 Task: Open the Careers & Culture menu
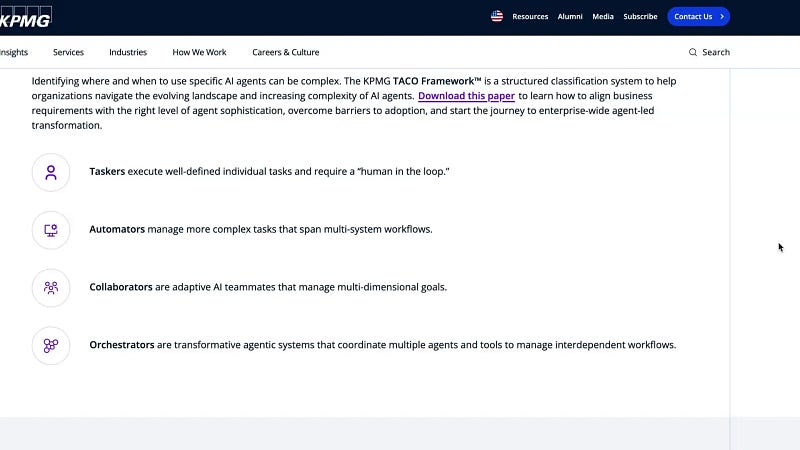pyautogui.click(x=286, y=52)
